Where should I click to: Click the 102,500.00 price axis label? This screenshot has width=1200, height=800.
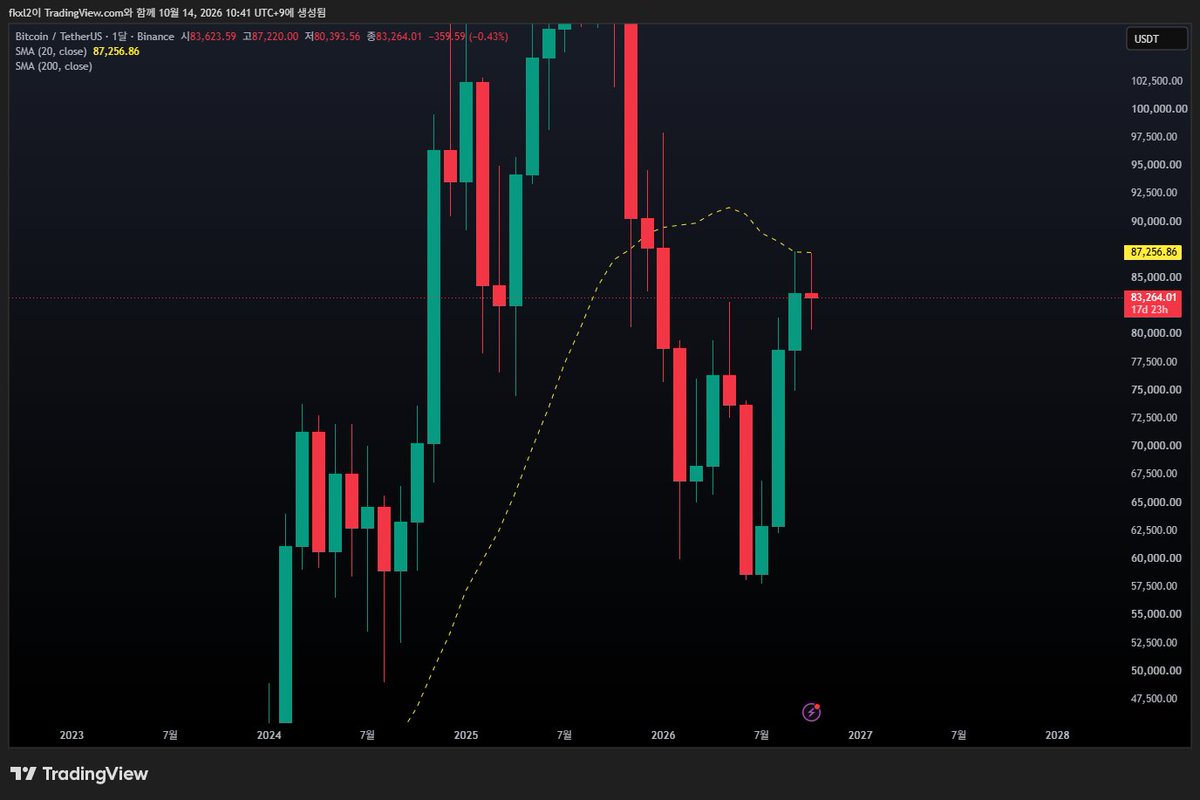click(1158, 81)
